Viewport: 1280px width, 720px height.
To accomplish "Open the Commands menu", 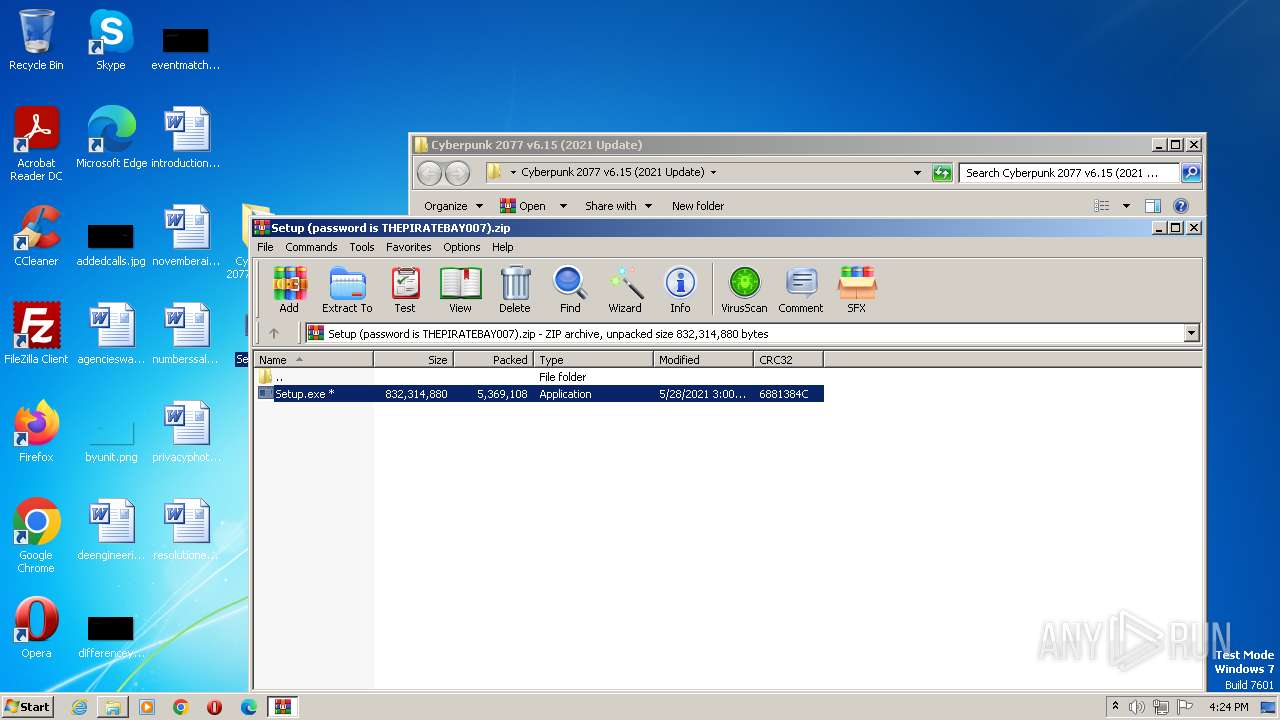I will [x=311, y=247].
